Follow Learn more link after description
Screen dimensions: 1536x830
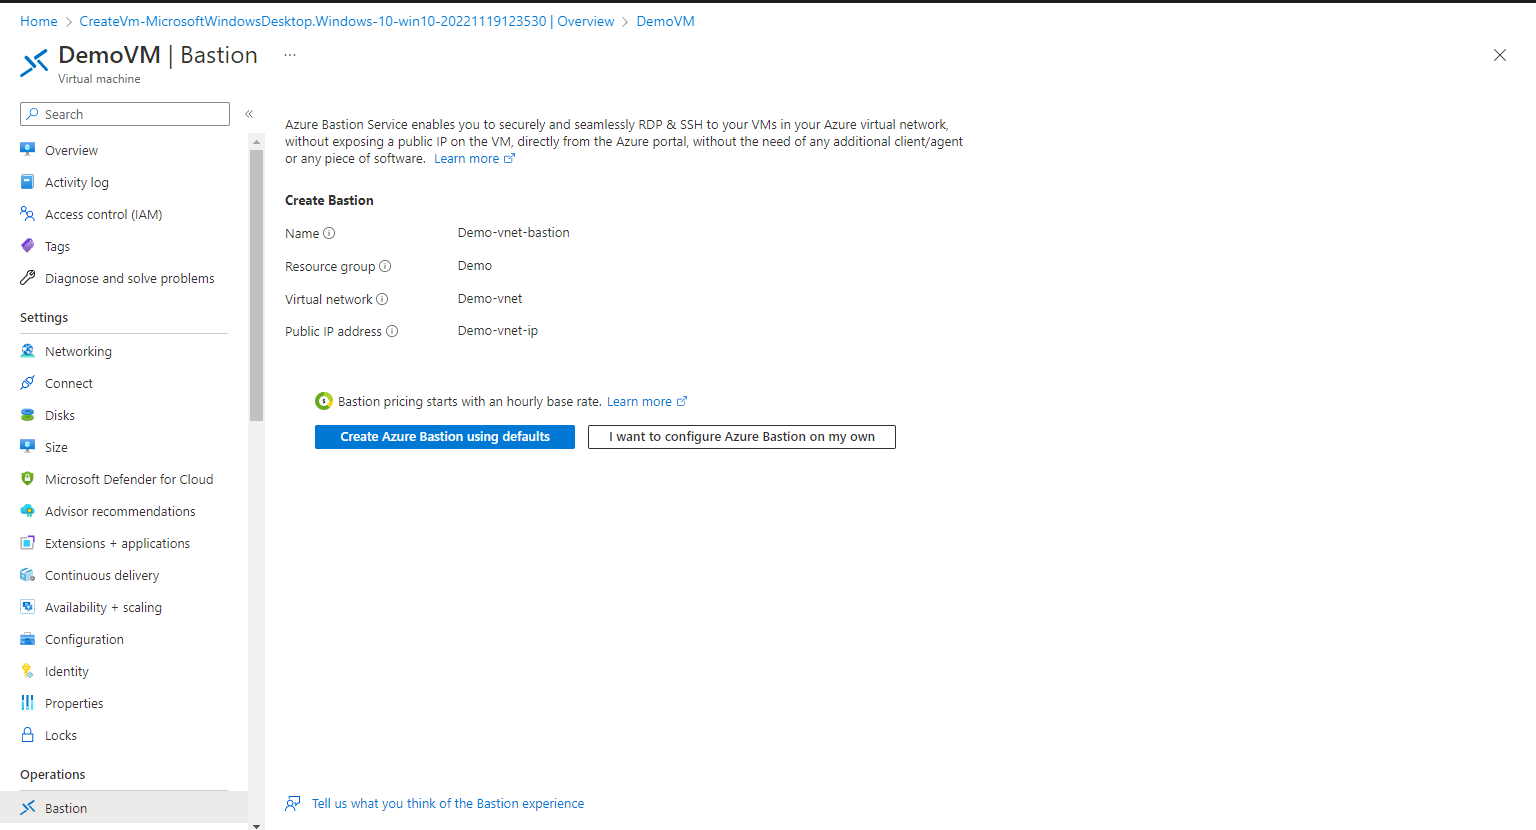[474, 159]
